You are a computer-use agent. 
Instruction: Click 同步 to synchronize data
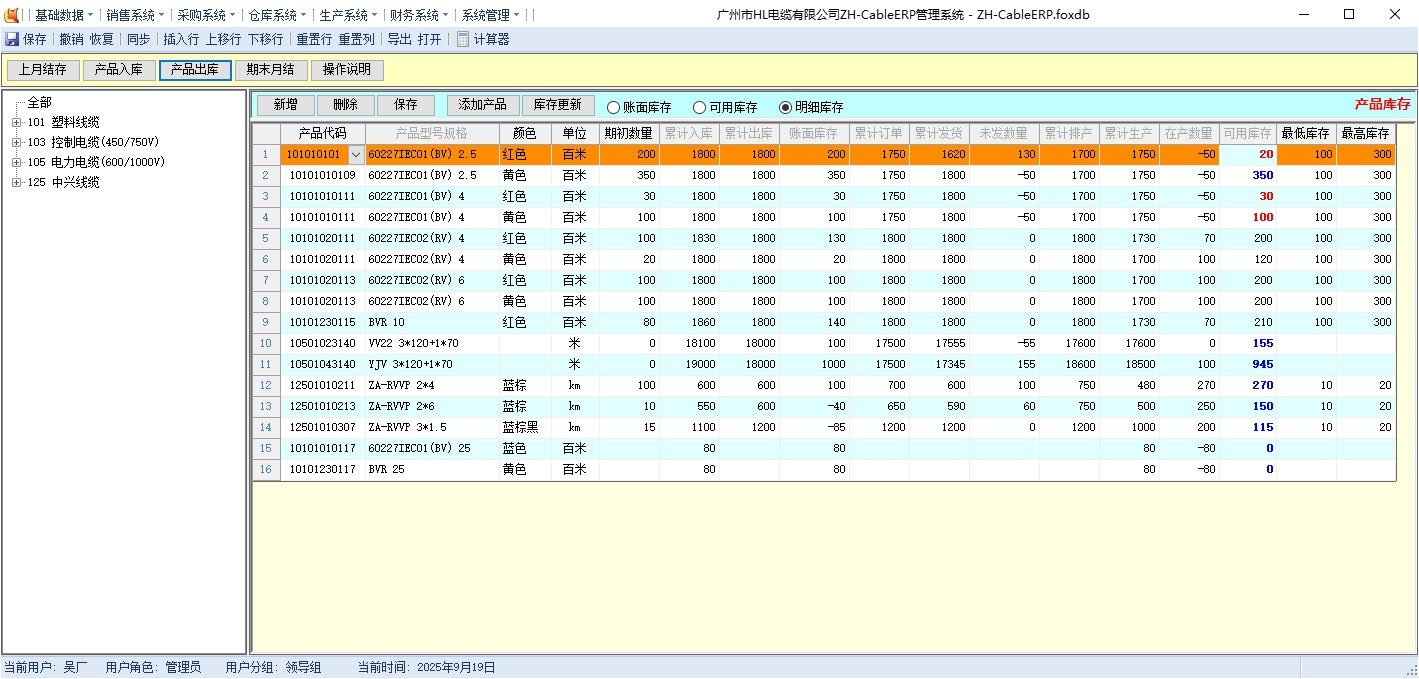pyautogui.click(x=139, y=40)
